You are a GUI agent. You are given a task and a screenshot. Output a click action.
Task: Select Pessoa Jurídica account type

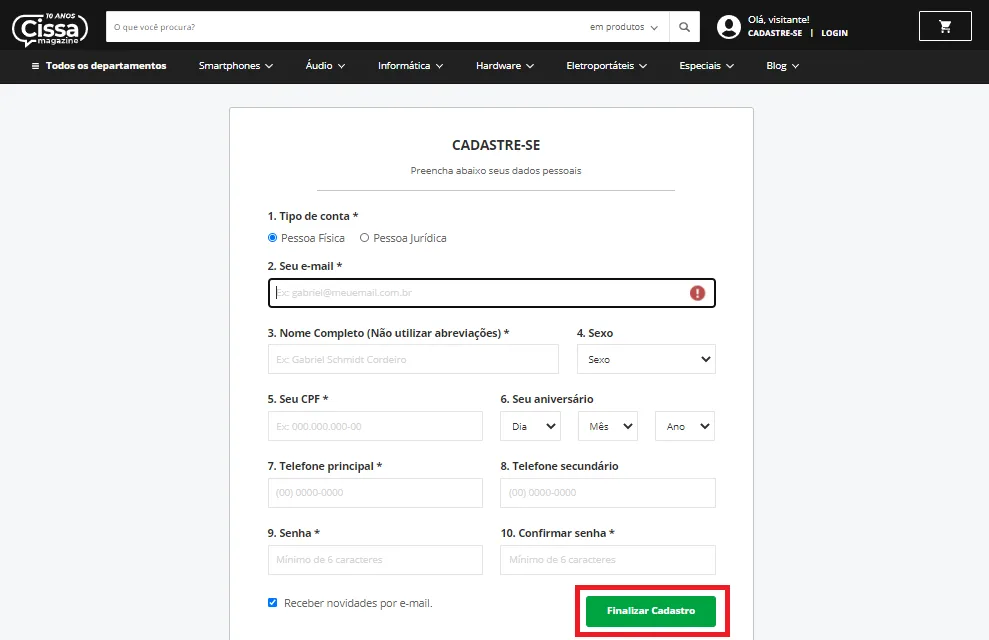(x=364, y=238)
